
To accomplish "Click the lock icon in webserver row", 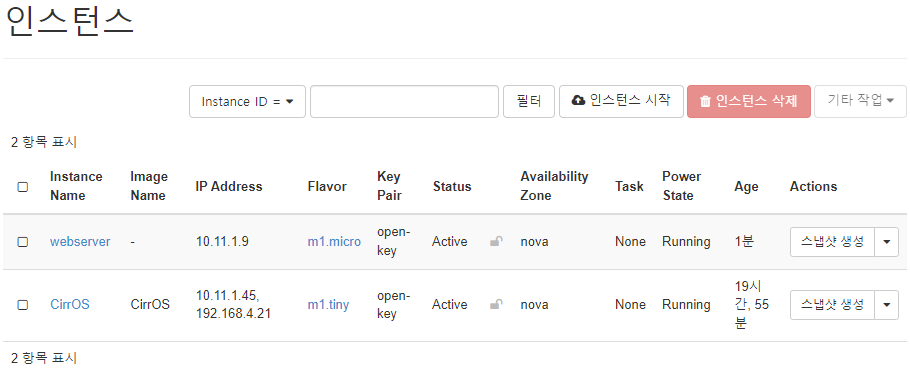I will (496, 241).
